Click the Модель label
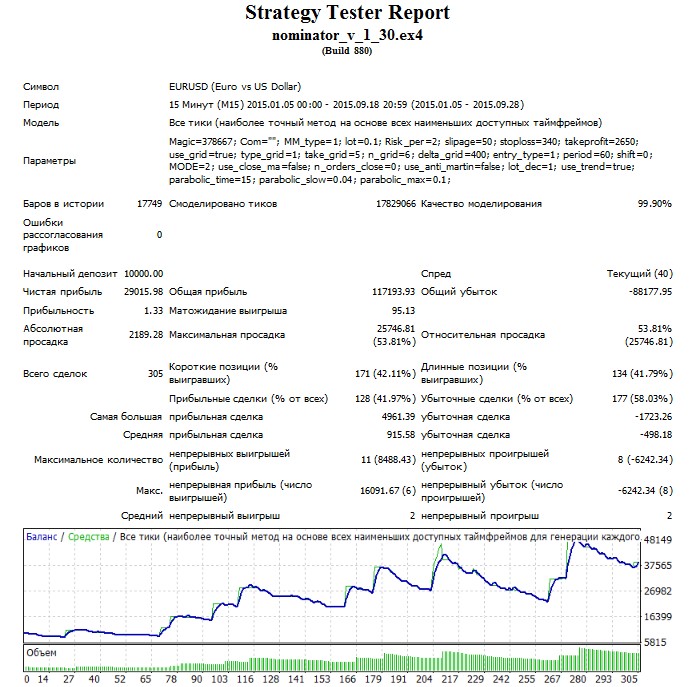692x687 pixels. coord(41,123)
